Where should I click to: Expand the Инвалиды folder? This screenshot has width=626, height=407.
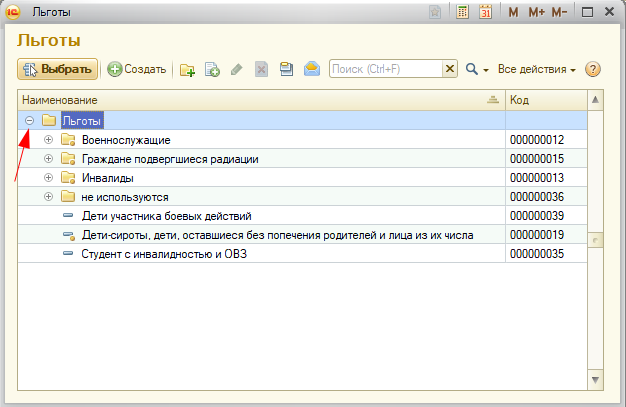(x=48, y=178)
